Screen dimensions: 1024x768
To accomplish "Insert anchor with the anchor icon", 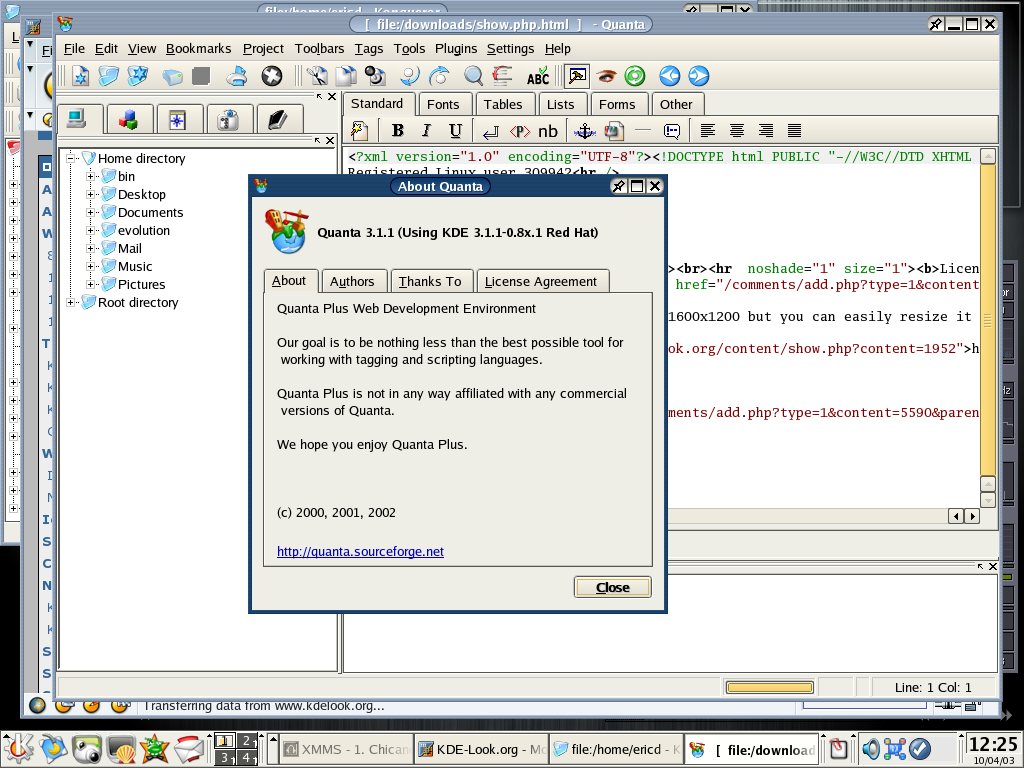I will tap(584, 131).
